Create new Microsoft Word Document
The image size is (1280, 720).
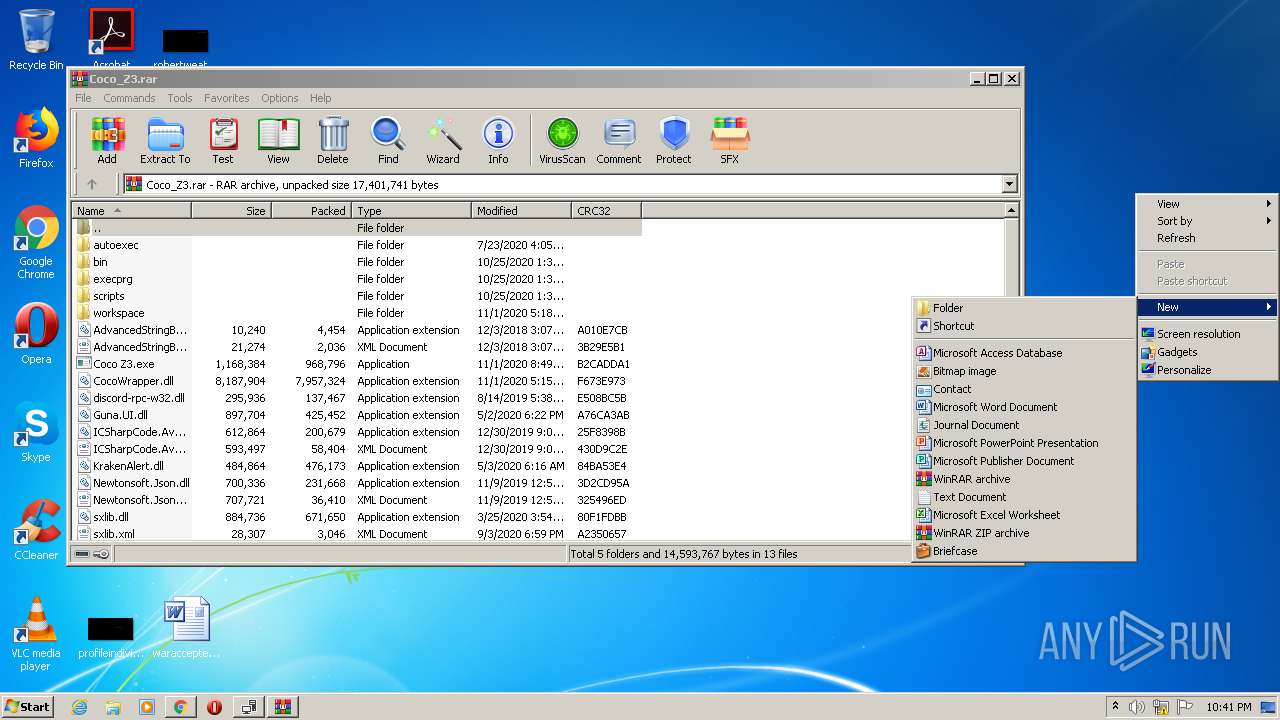pyautogui.click(x=1024, y=407)
